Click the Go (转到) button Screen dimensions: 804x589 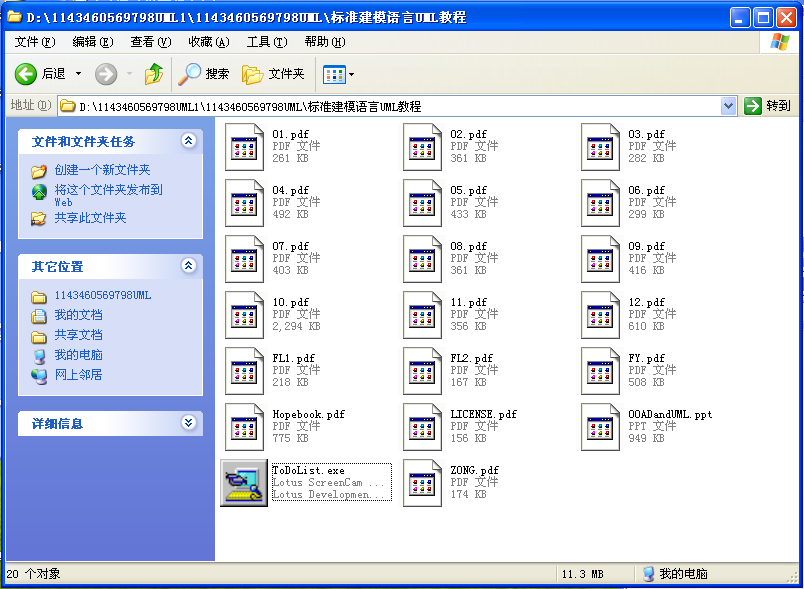768,106
